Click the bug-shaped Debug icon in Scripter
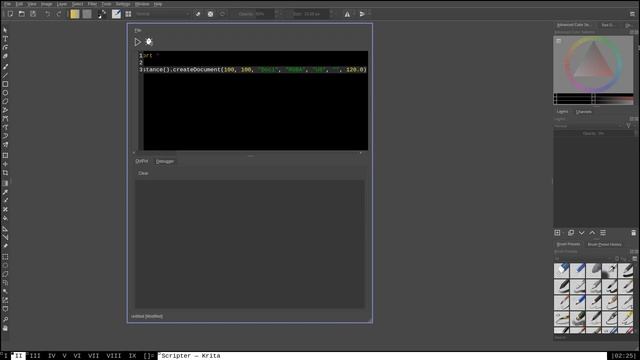The image size is (640, 360). [149, 42]
